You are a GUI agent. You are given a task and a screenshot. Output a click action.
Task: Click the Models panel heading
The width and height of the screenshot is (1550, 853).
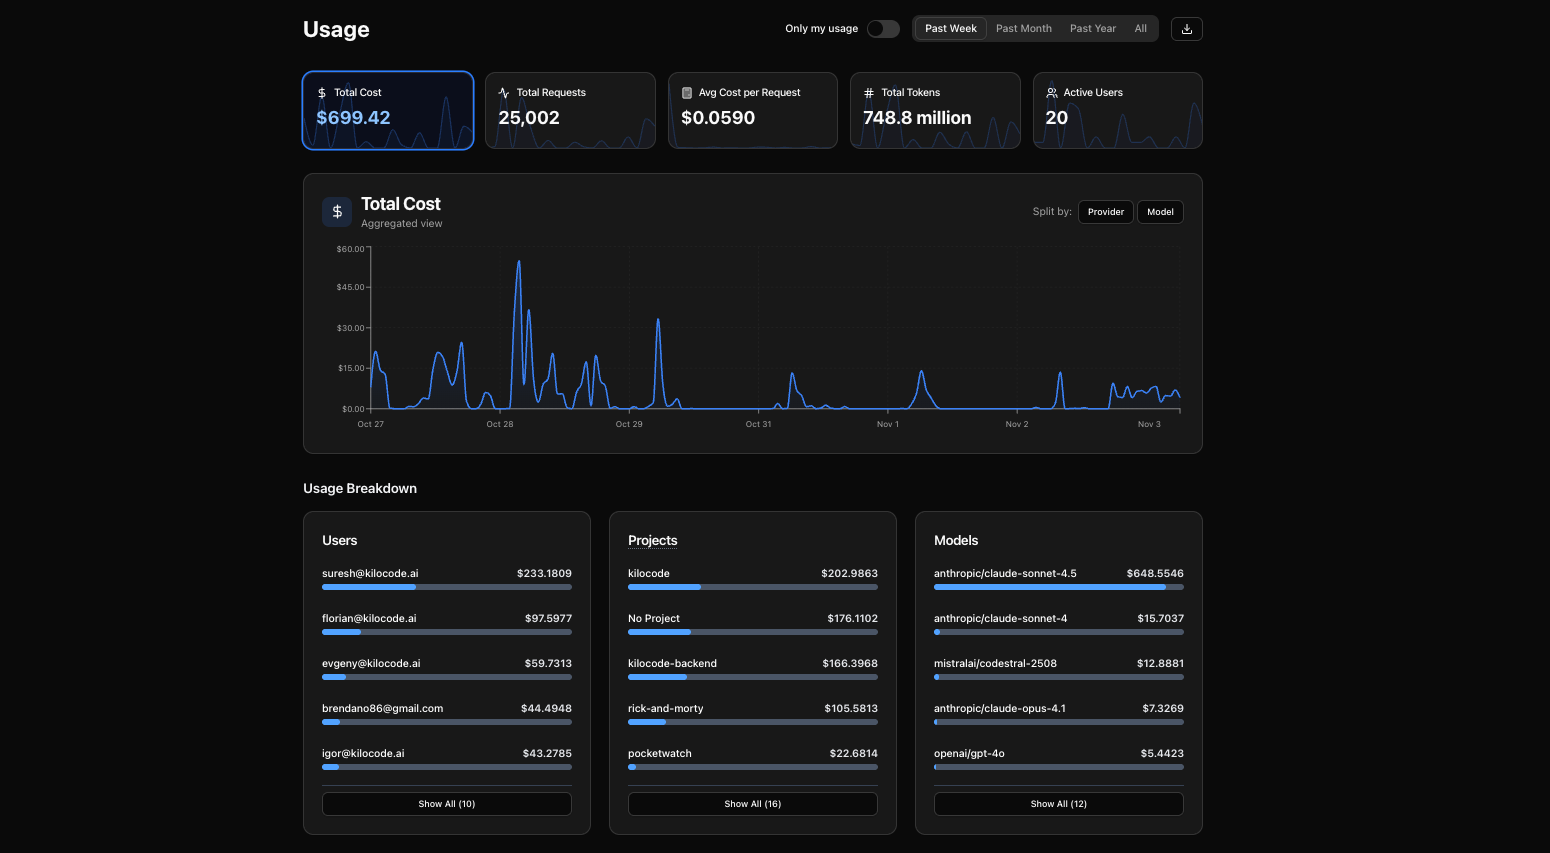[x=956, y=540]
